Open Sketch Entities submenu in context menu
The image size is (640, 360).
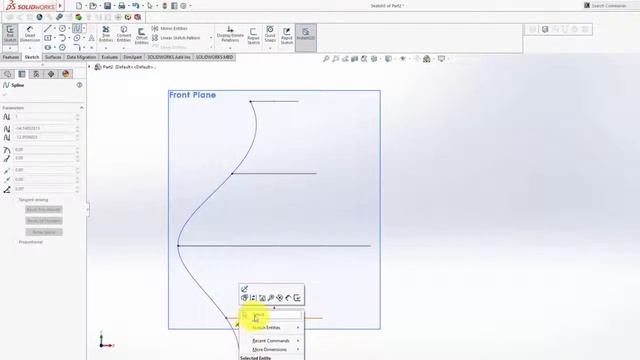(271, 328)
